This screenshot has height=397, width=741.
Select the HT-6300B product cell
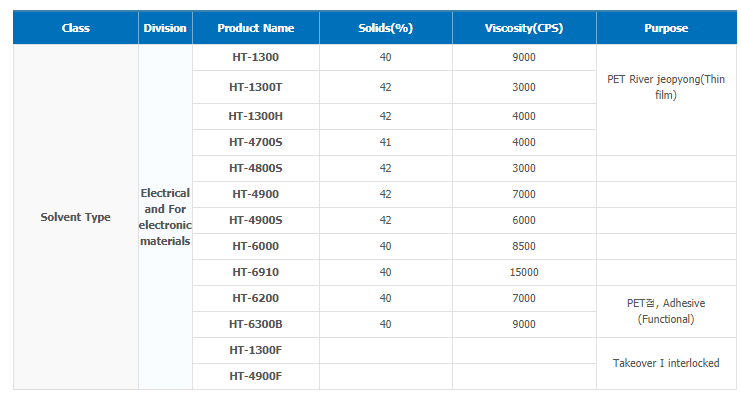click(x=256, y=324)
